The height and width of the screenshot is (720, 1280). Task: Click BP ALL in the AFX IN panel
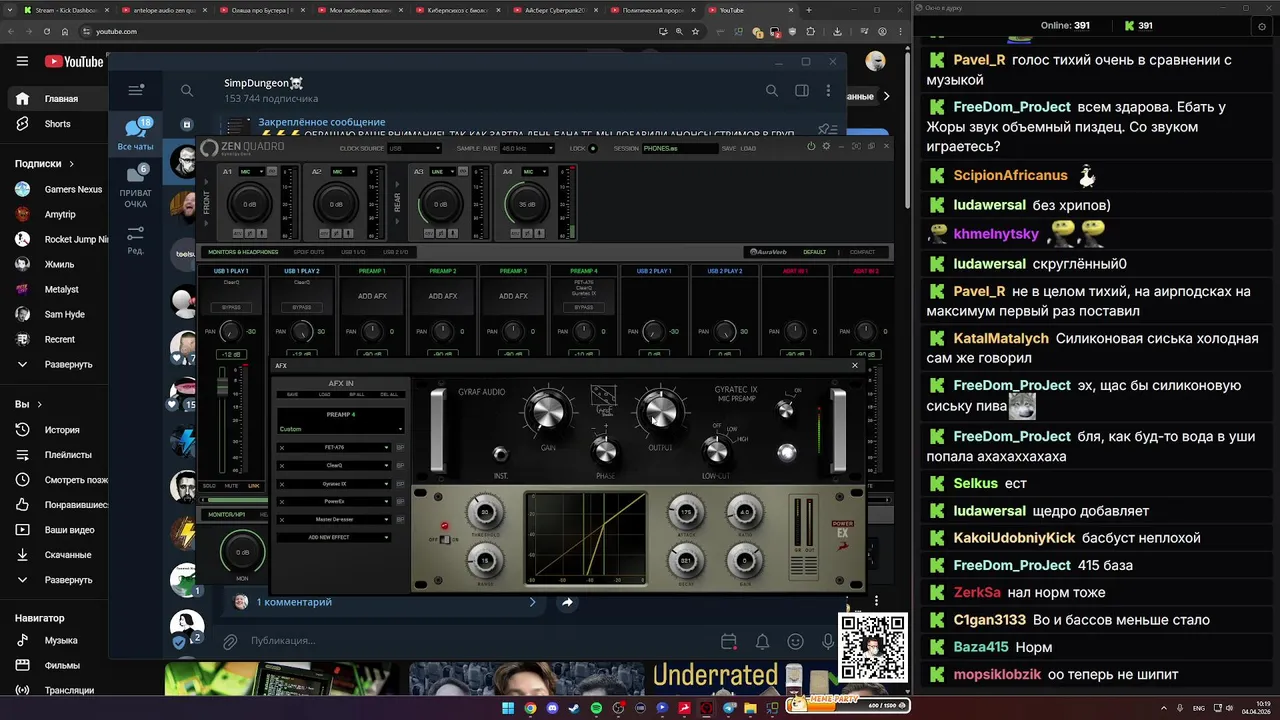point(357,394)
